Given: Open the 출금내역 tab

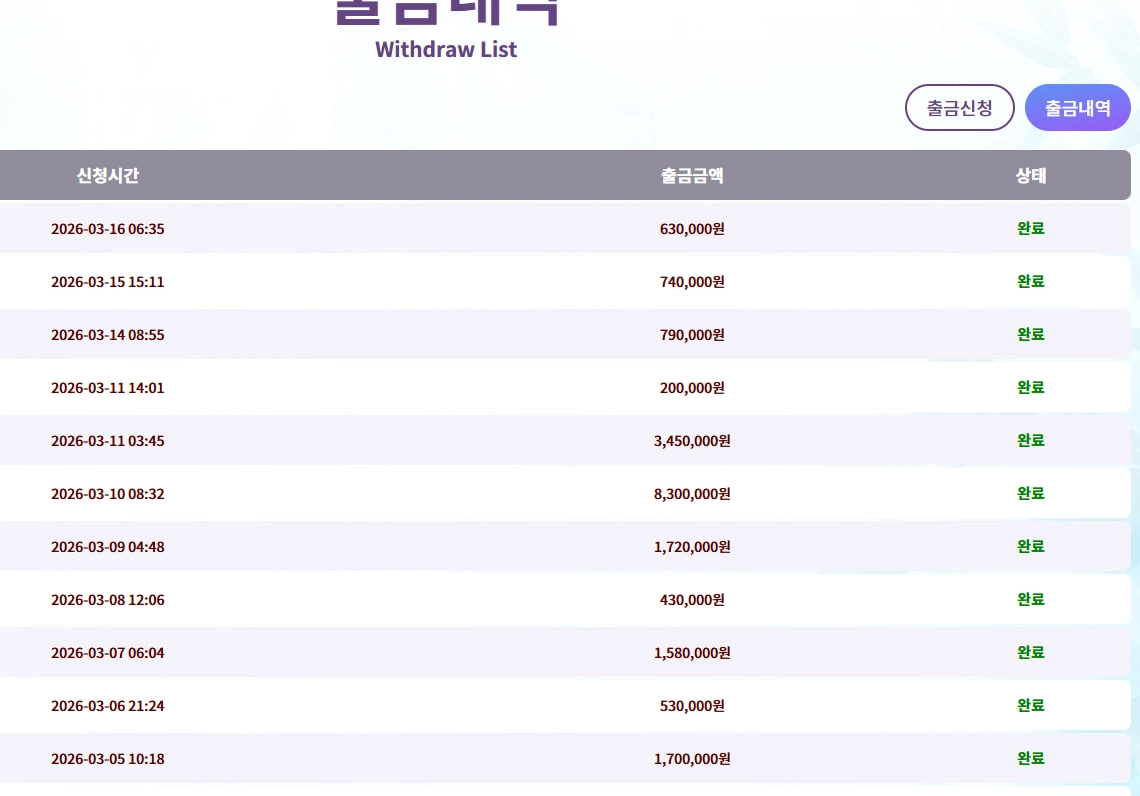Looking at the screenshot, I should [1078, 108].
